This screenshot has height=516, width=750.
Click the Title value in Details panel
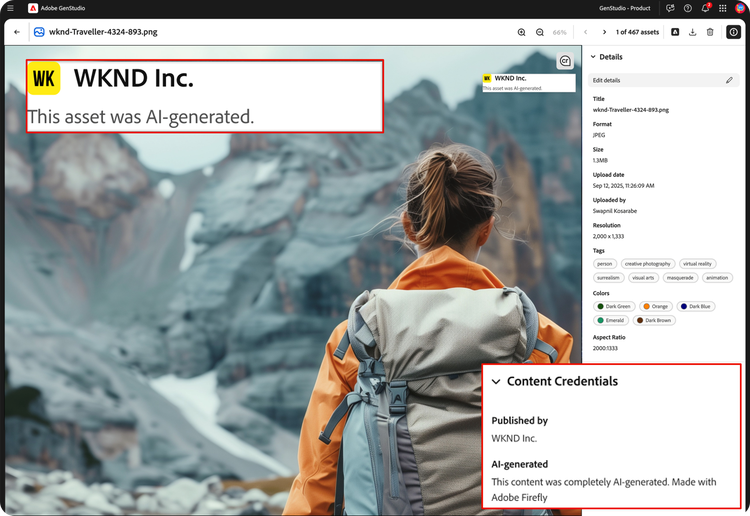click(630, 110)
